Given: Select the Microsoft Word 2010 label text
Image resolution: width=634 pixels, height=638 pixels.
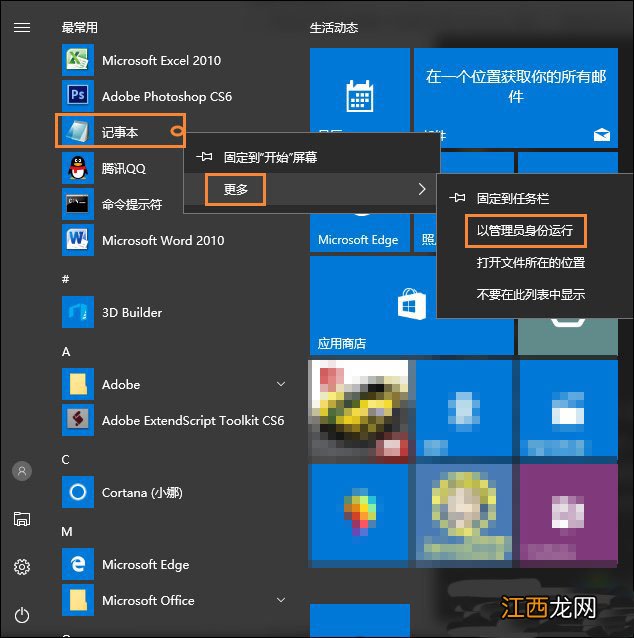Looking at the screenshot, I should point(163,240).
